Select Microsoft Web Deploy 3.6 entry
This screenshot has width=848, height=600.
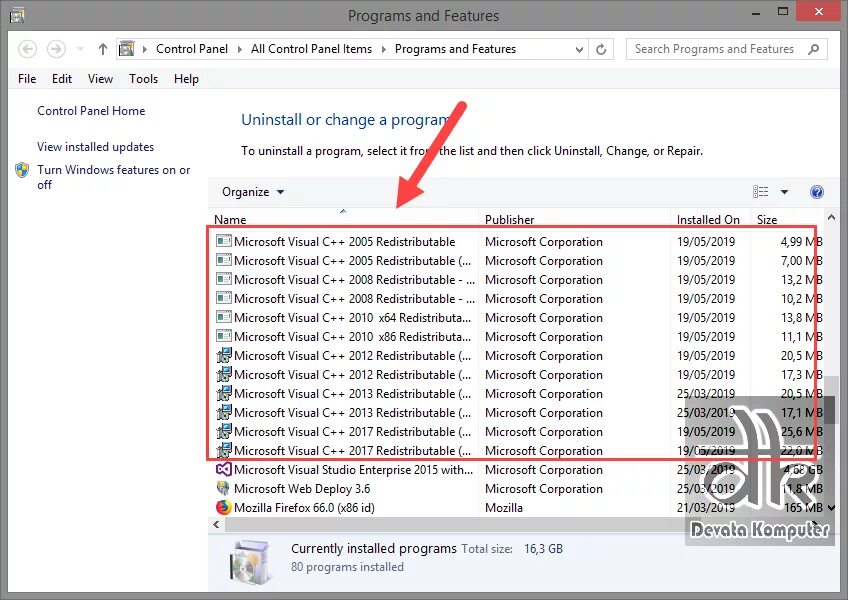[518, 489]
